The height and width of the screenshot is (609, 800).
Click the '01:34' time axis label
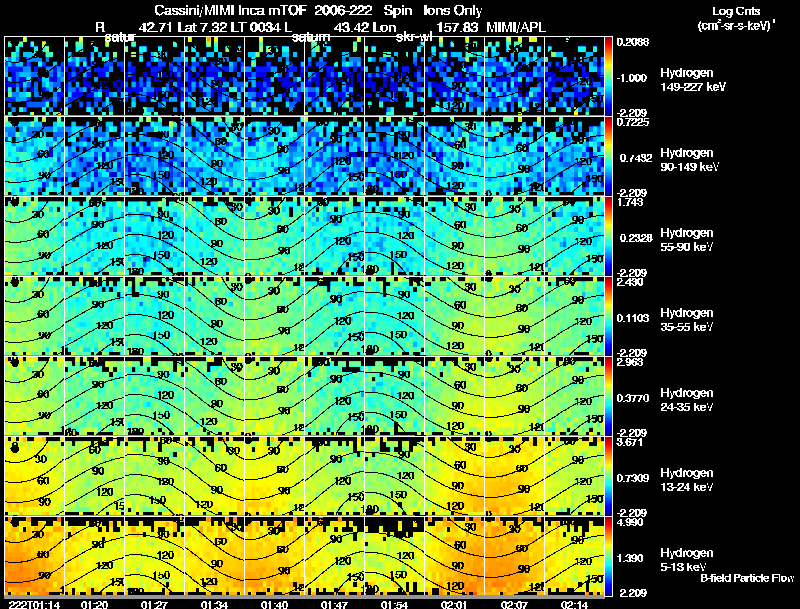coord(214,604)
